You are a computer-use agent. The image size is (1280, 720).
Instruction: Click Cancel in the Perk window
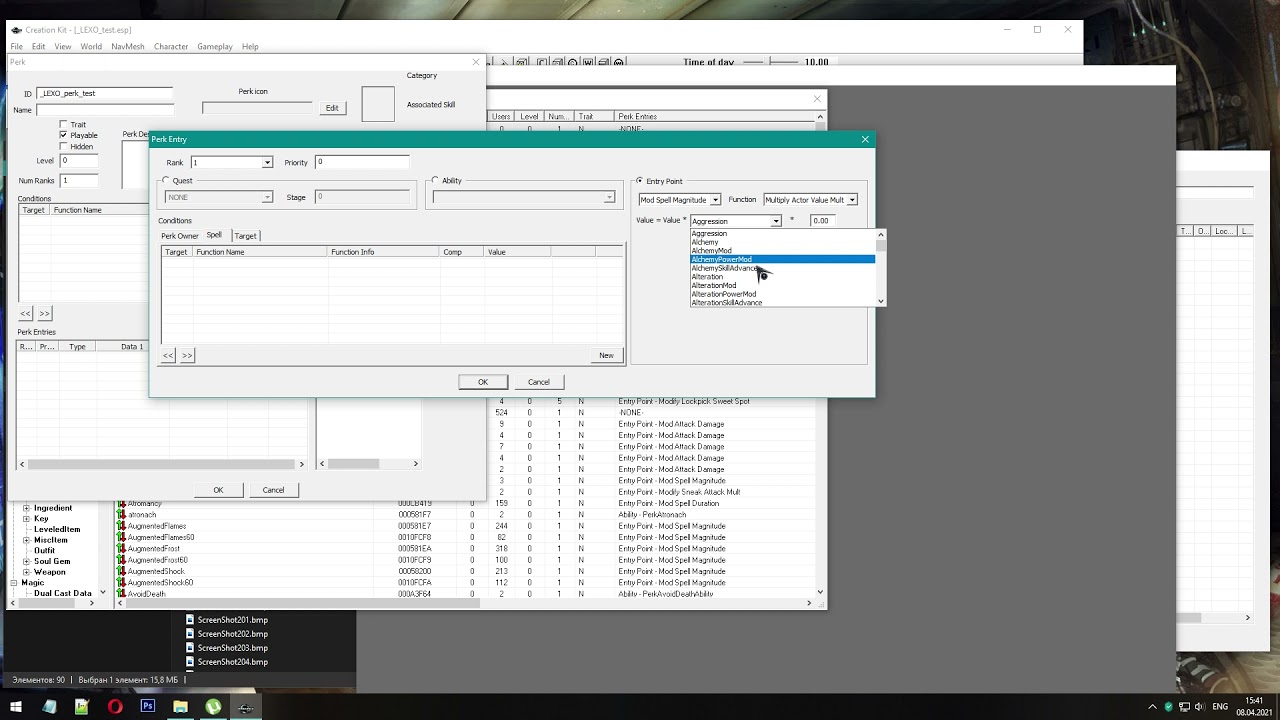point(273,490)
